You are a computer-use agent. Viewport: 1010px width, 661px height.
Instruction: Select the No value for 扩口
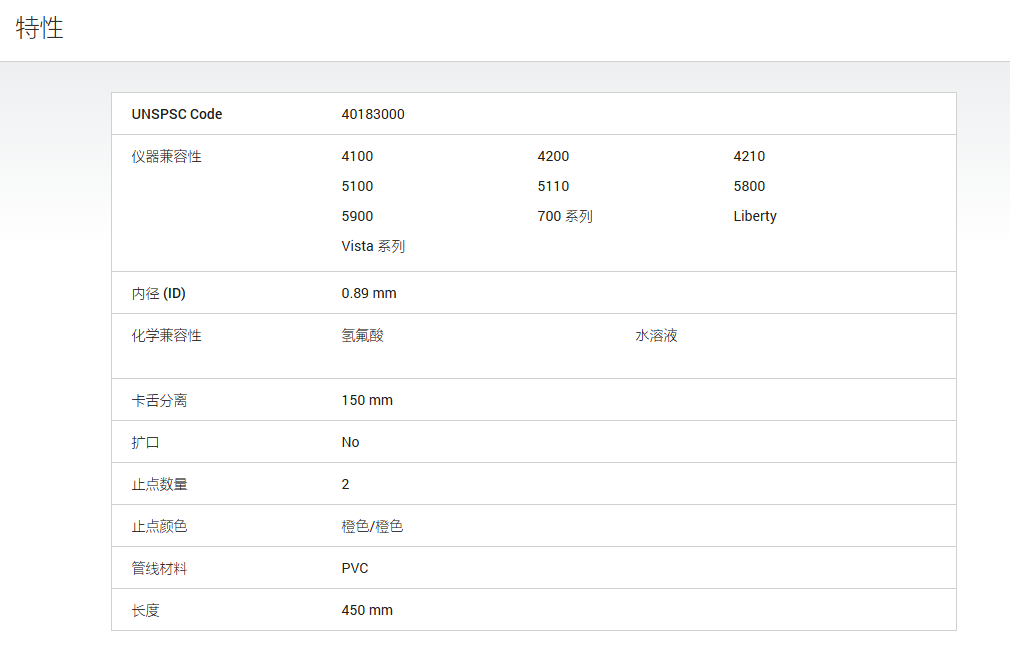point(350,442)
